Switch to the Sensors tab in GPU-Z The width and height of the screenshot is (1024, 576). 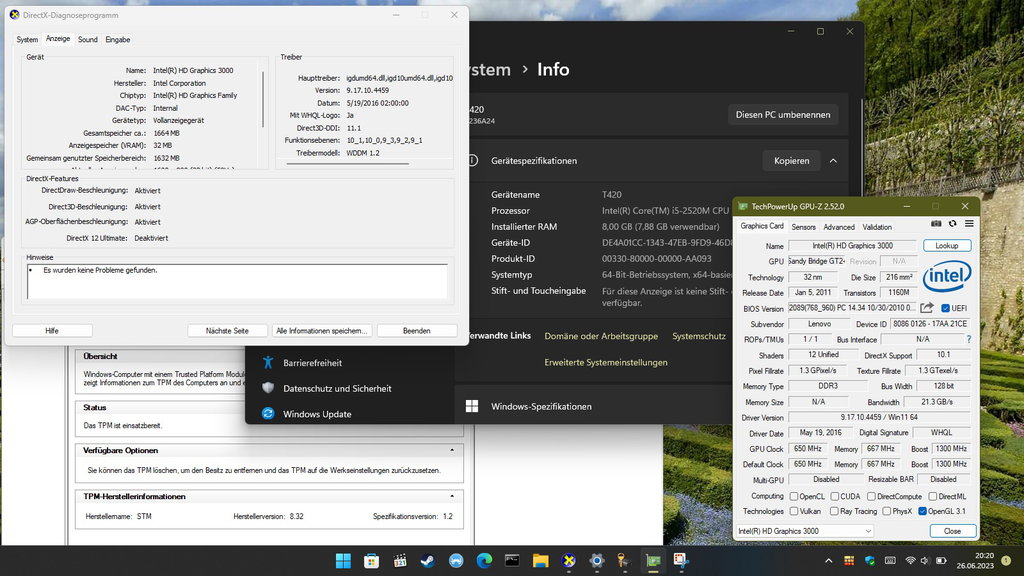[804, 226]
